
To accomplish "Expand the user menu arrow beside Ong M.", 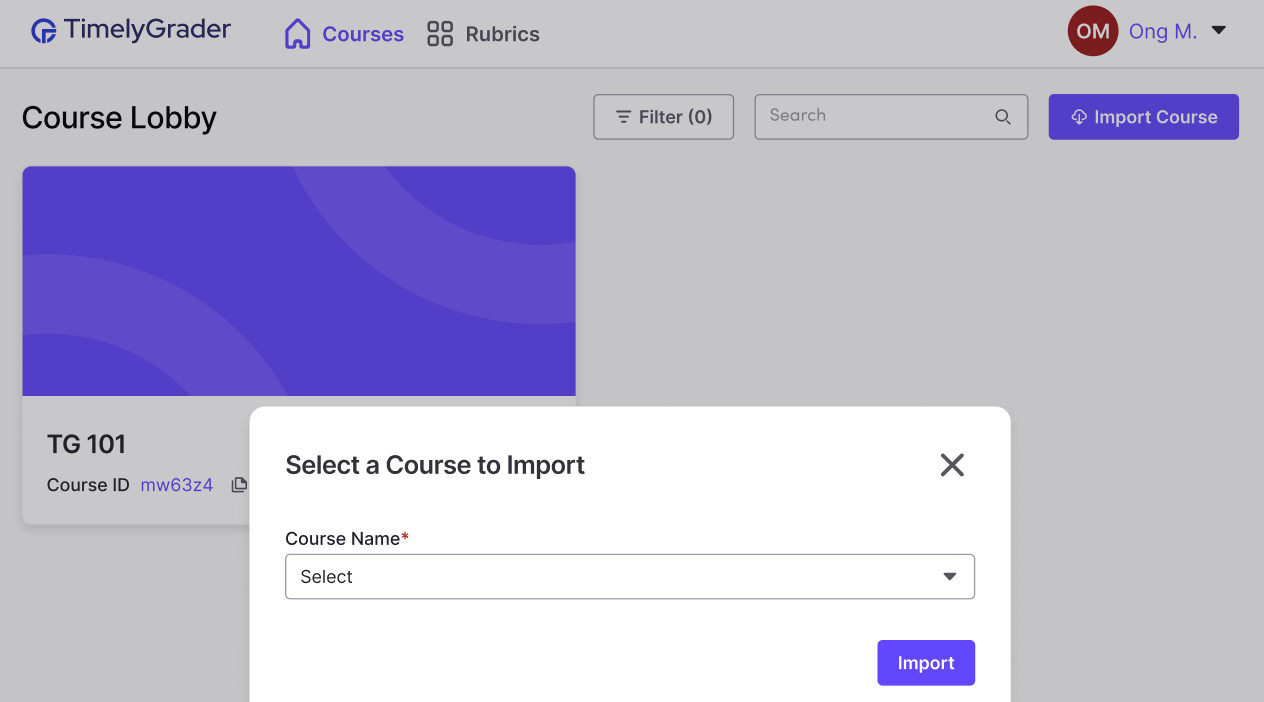I will 1219,30.
